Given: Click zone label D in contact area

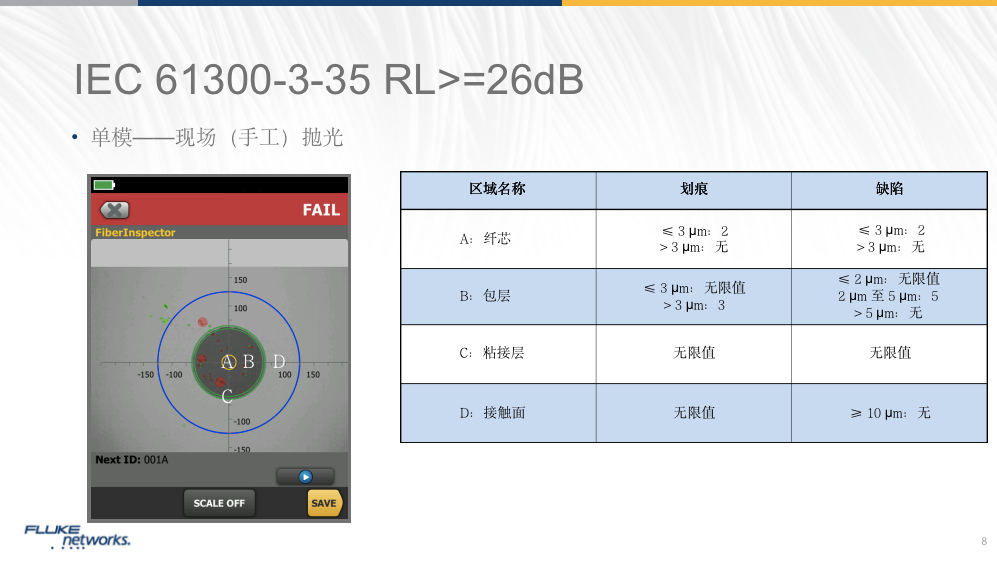Looking at the screenshot, I should [x=279, y=362].
